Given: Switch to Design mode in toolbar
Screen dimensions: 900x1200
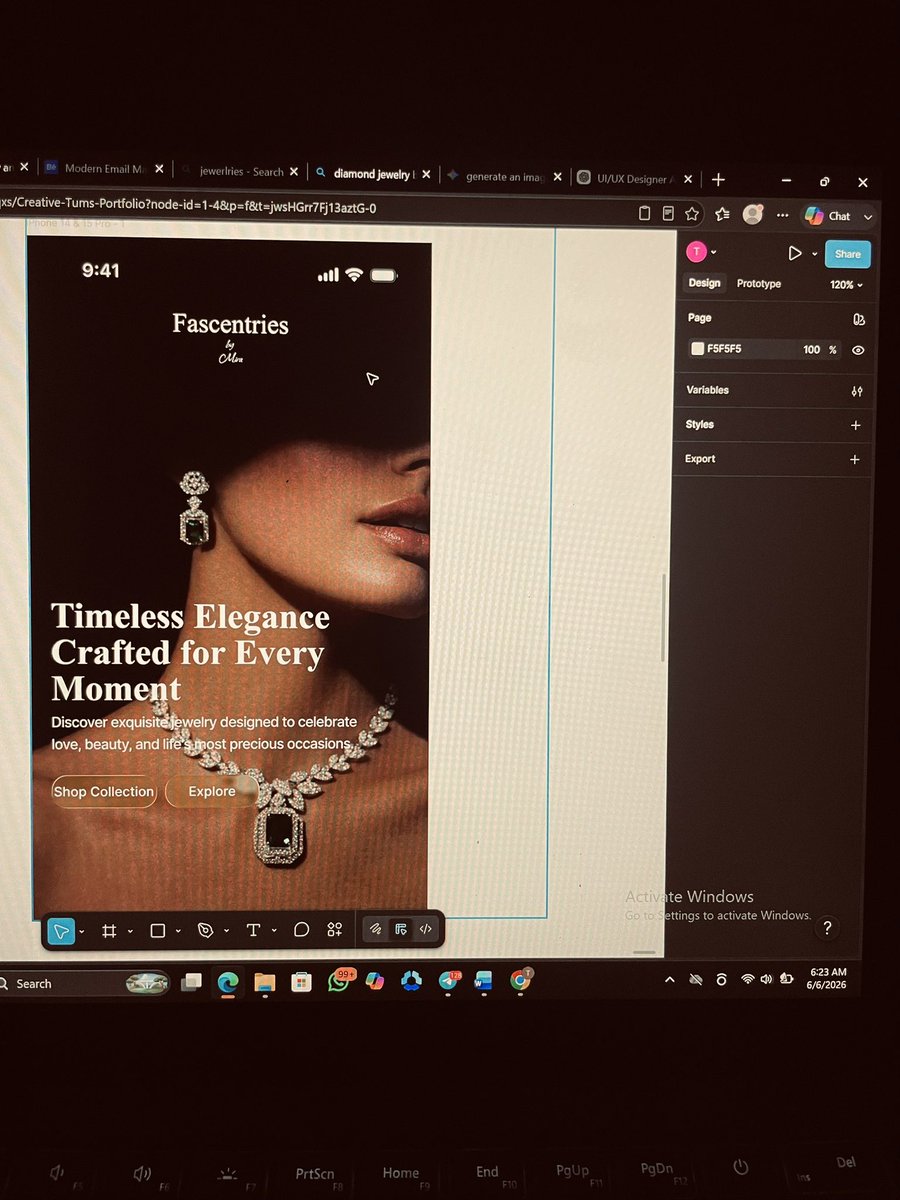Looking at the screenshot, I should click(x=400, y=929).
